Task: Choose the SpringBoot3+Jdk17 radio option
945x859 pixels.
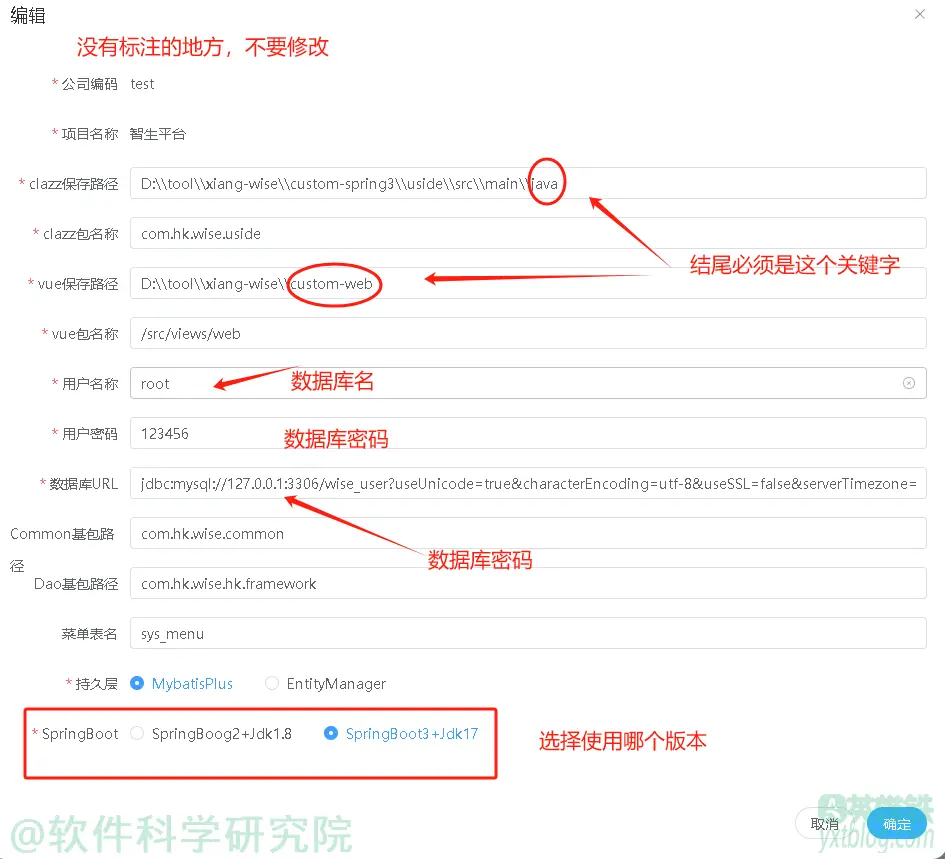Action: click(x=401, y=734)
